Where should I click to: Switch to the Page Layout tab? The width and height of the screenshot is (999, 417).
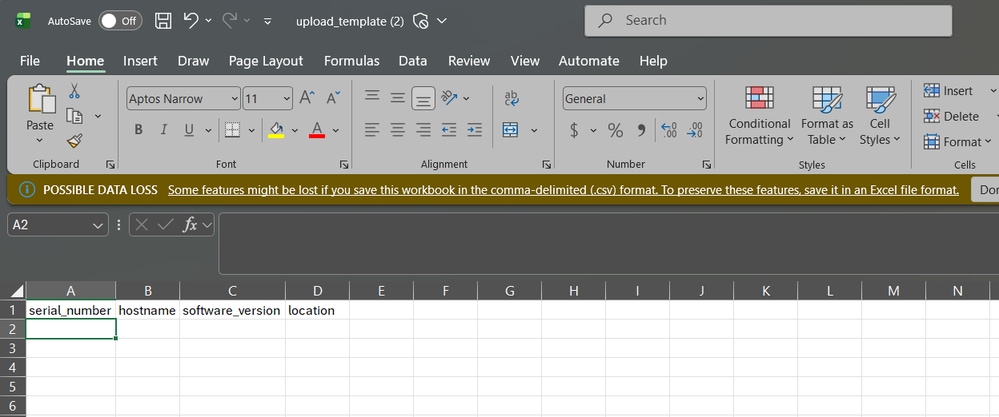click(266, 61)
